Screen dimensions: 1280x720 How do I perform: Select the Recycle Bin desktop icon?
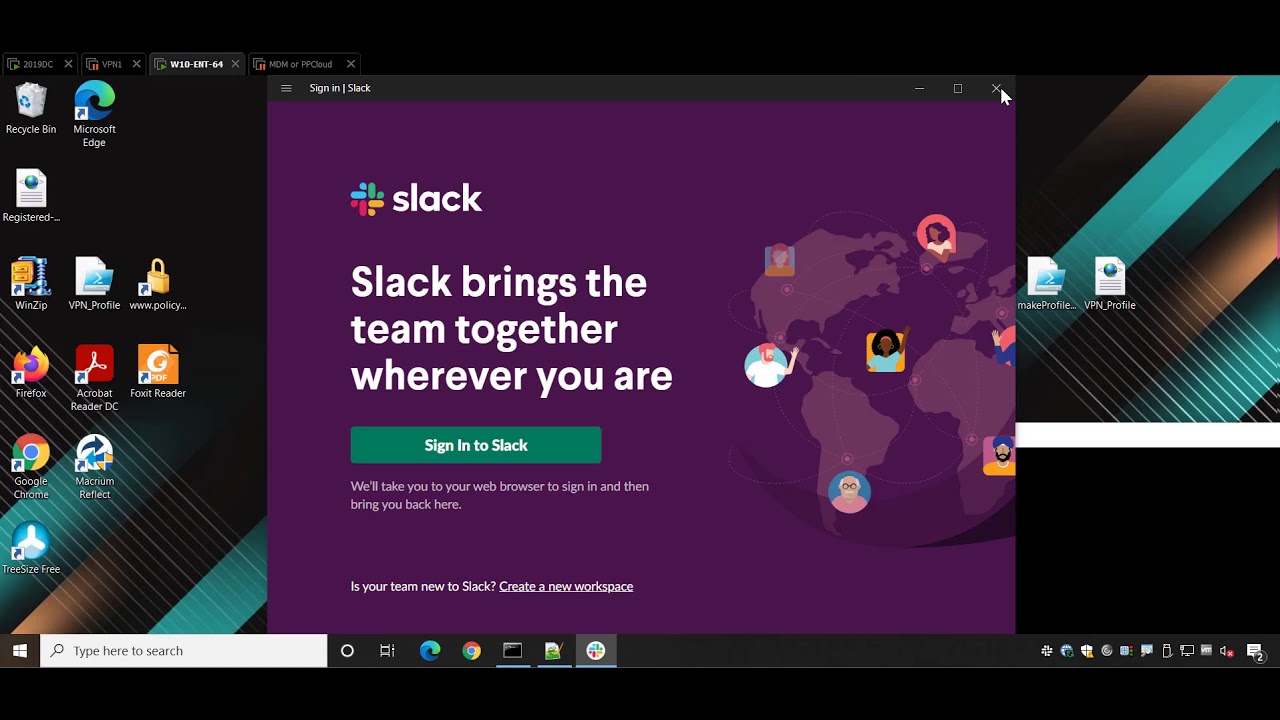tap(31, 108)
